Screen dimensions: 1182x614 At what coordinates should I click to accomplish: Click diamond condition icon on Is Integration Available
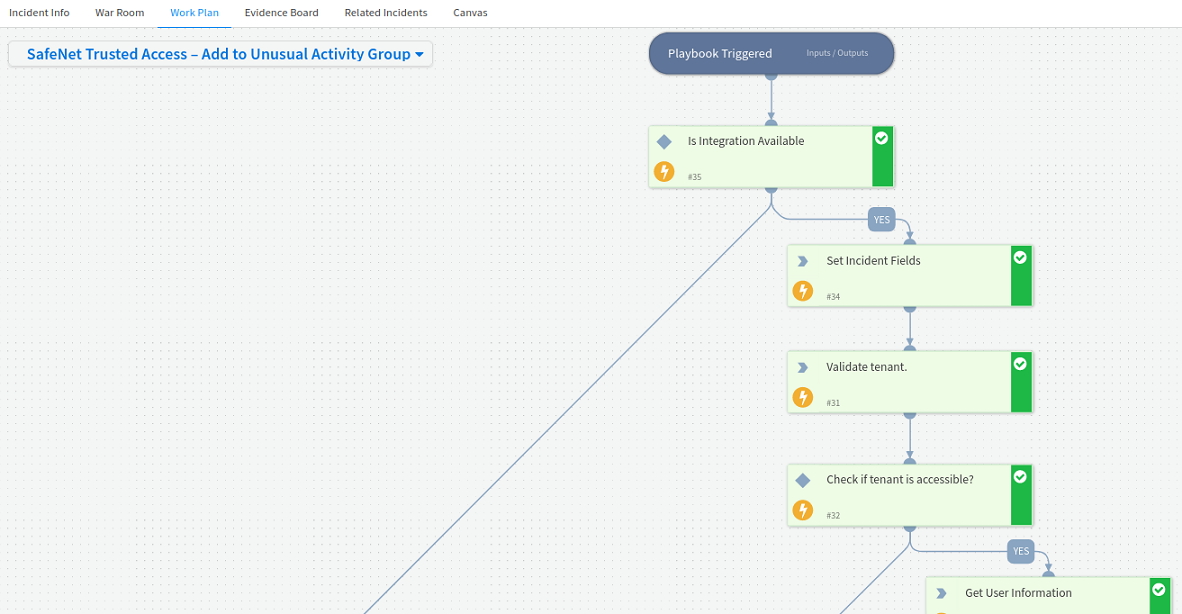coord(664,142)
